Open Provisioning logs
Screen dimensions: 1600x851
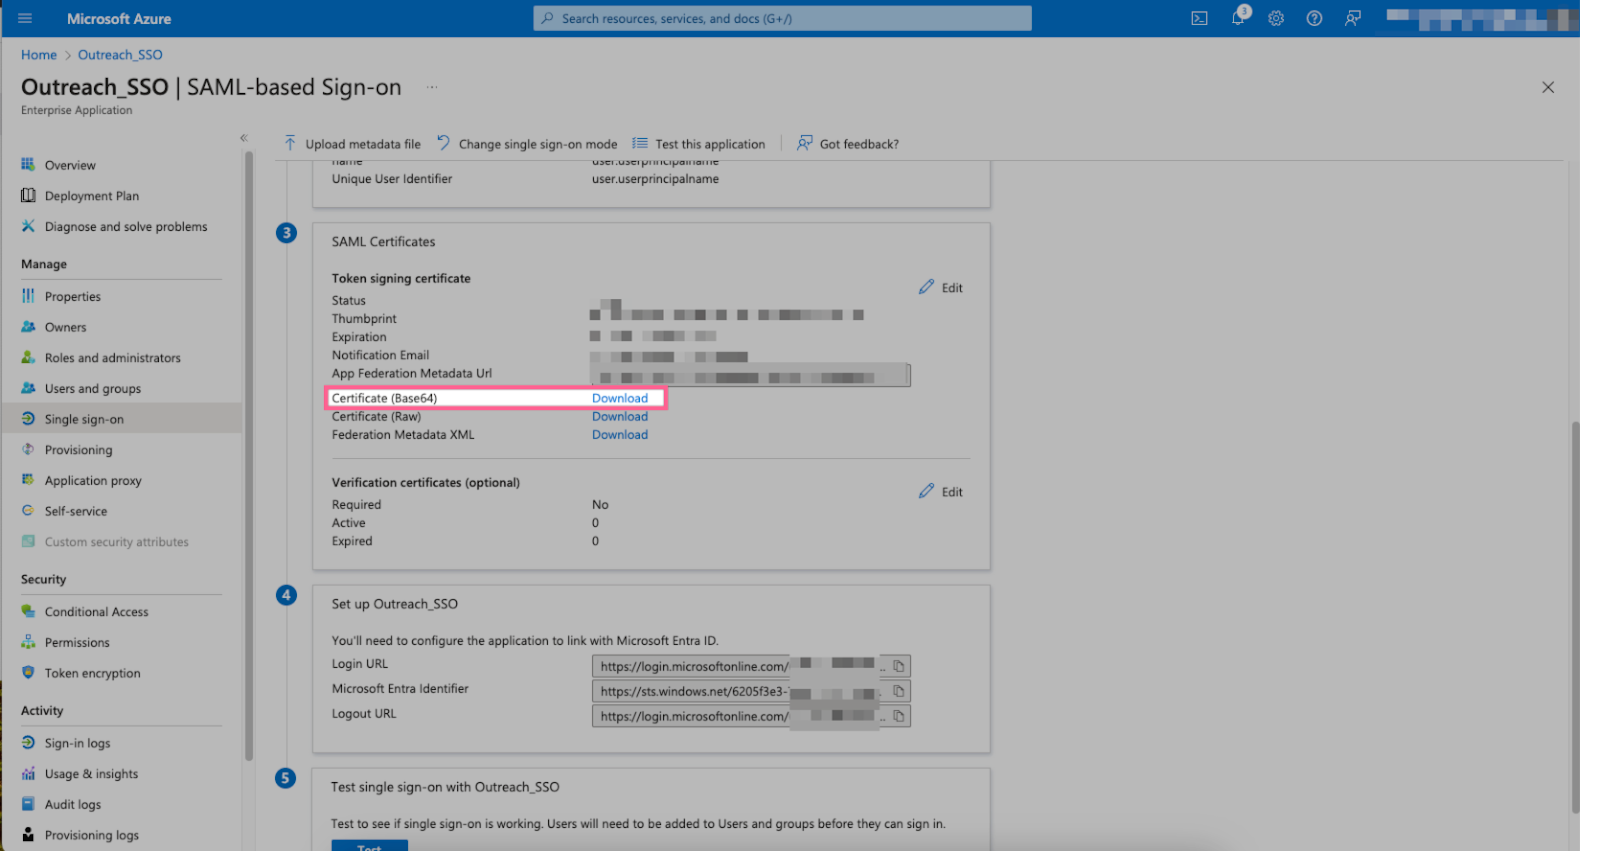[x=92, y=836]
